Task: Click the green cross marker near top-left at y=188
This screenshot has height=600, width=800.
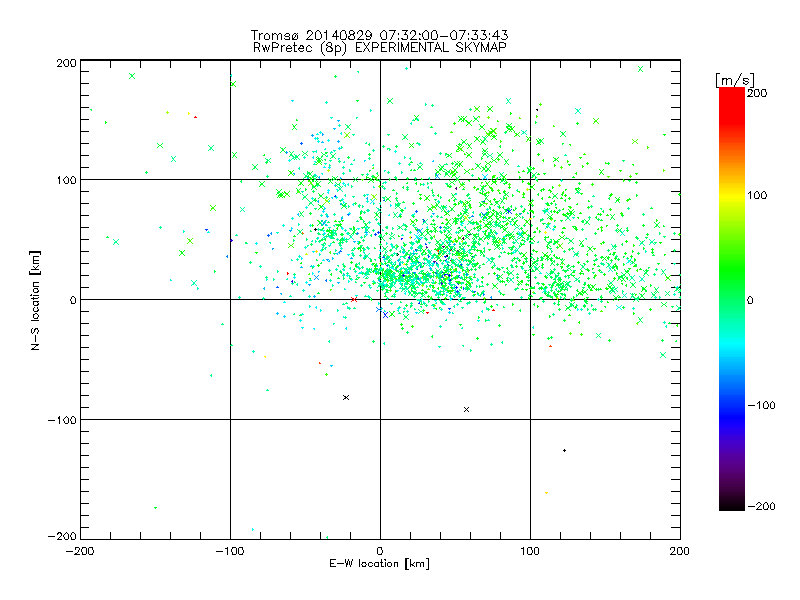Action: (132, 76)
